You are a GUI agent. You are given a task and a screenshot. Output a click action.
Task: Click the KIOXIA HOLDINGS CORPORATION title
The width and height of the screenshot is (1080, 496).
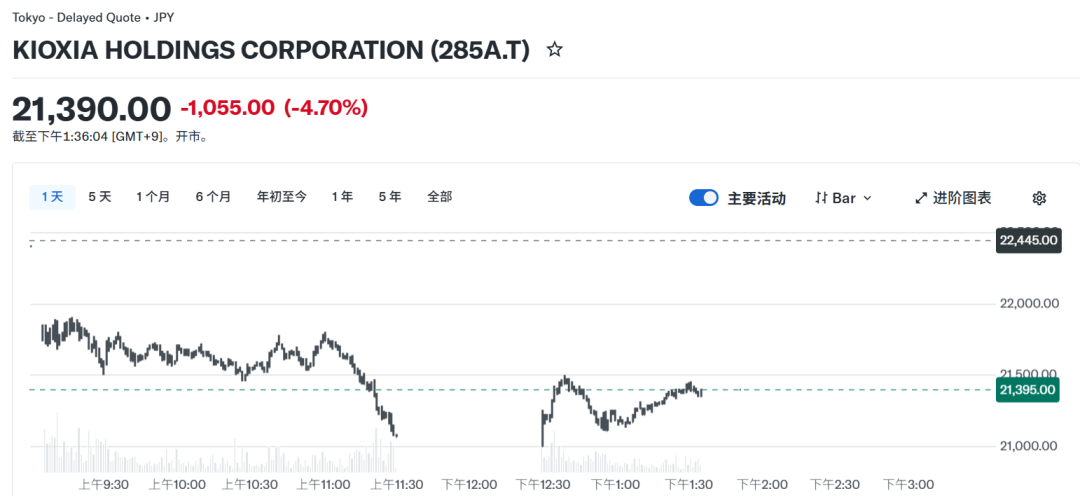click(x=270, y=50)
